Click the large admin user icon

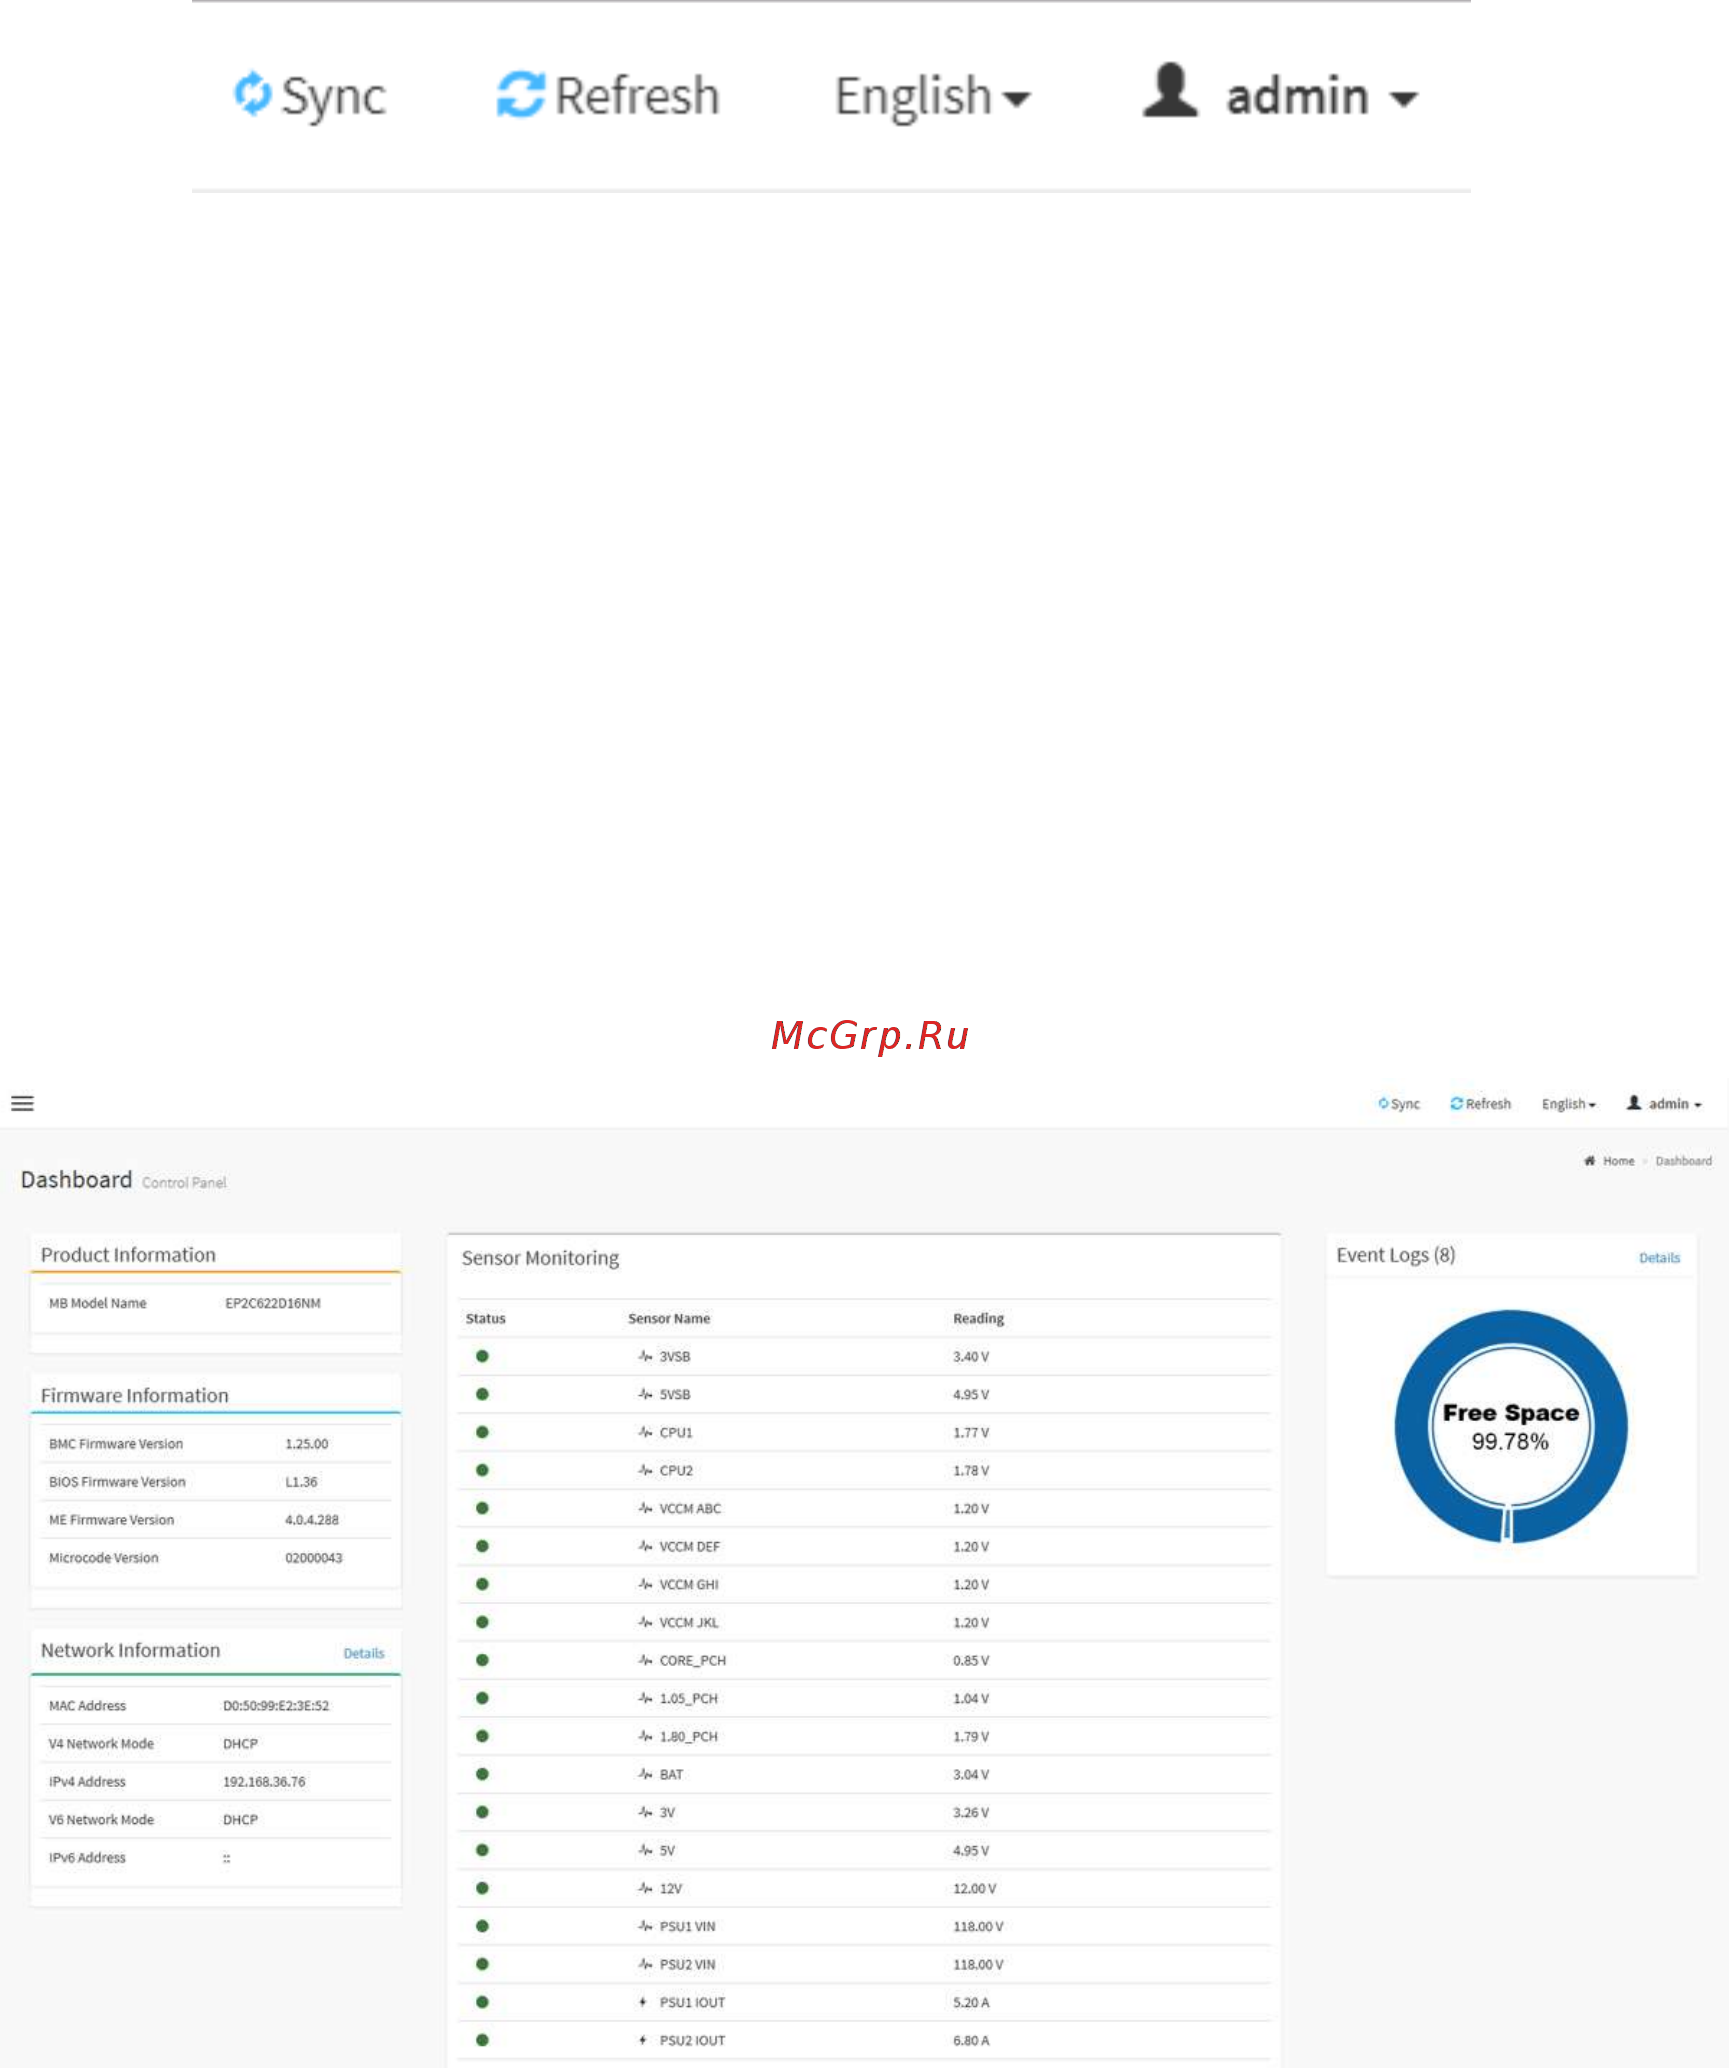1171,90
